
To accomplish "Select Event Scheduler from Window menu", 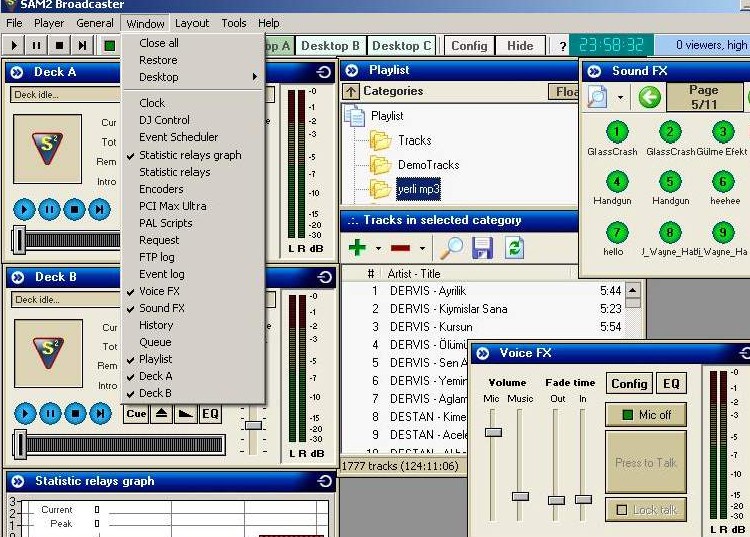I will pyautogui.click(x=178, y=137).
